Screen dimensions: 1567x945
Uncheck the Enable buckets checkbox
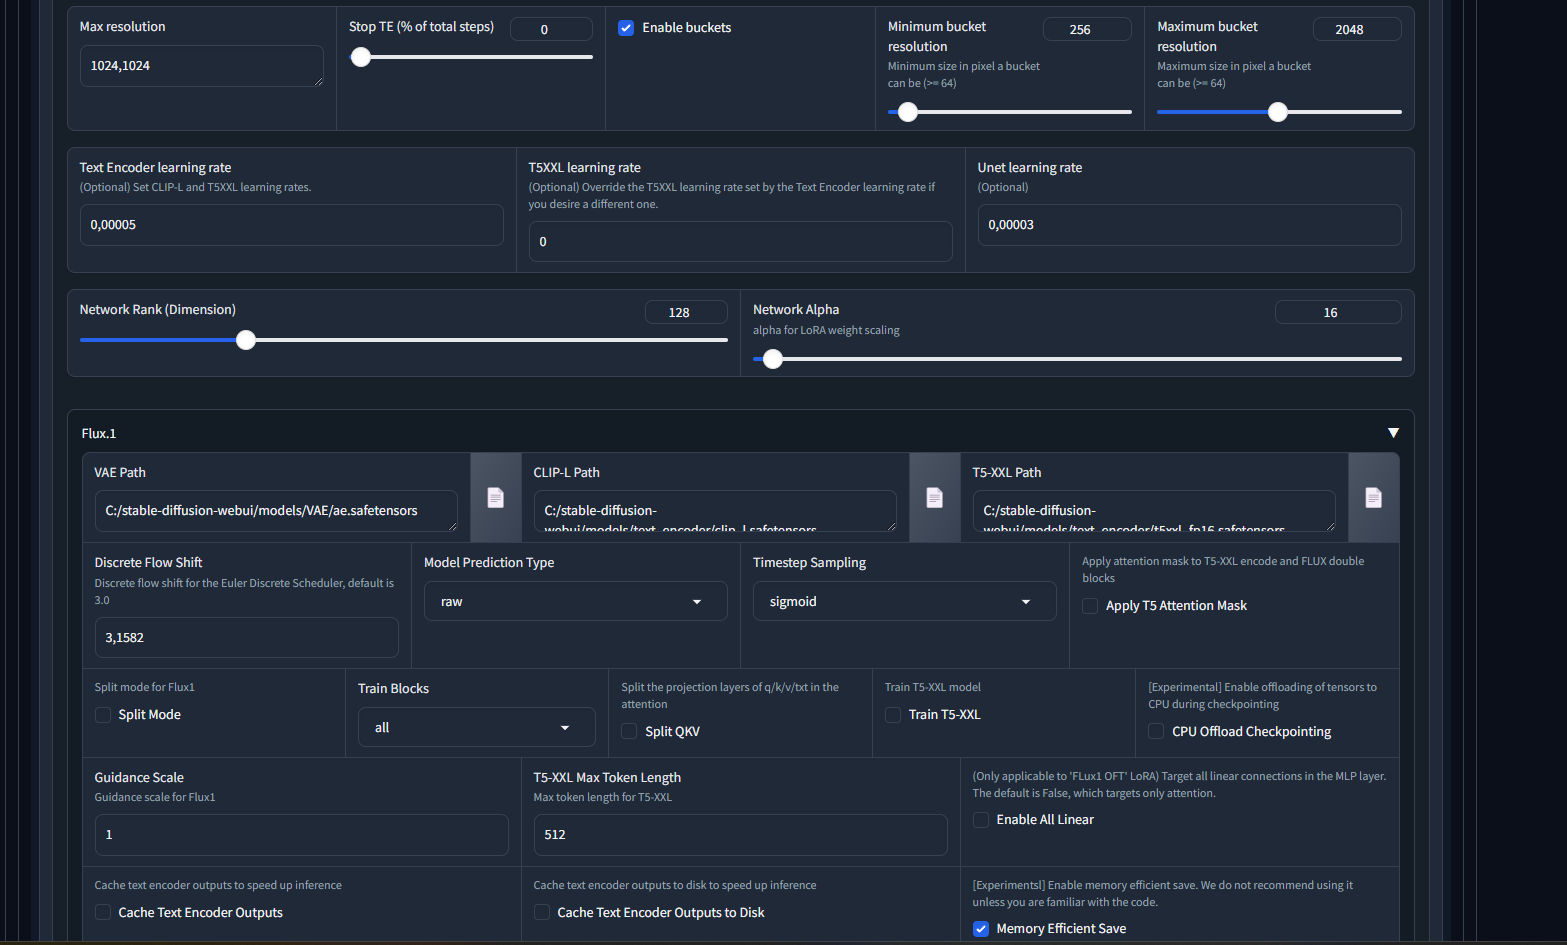(626, 28)
